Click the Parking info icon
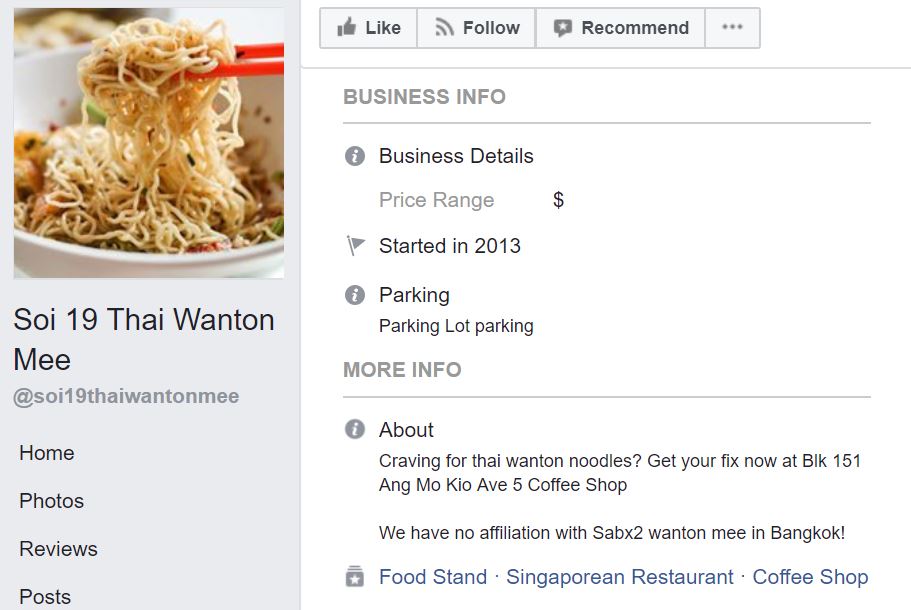This screenshot has height=610, width=911. click(x=354, y=295)
